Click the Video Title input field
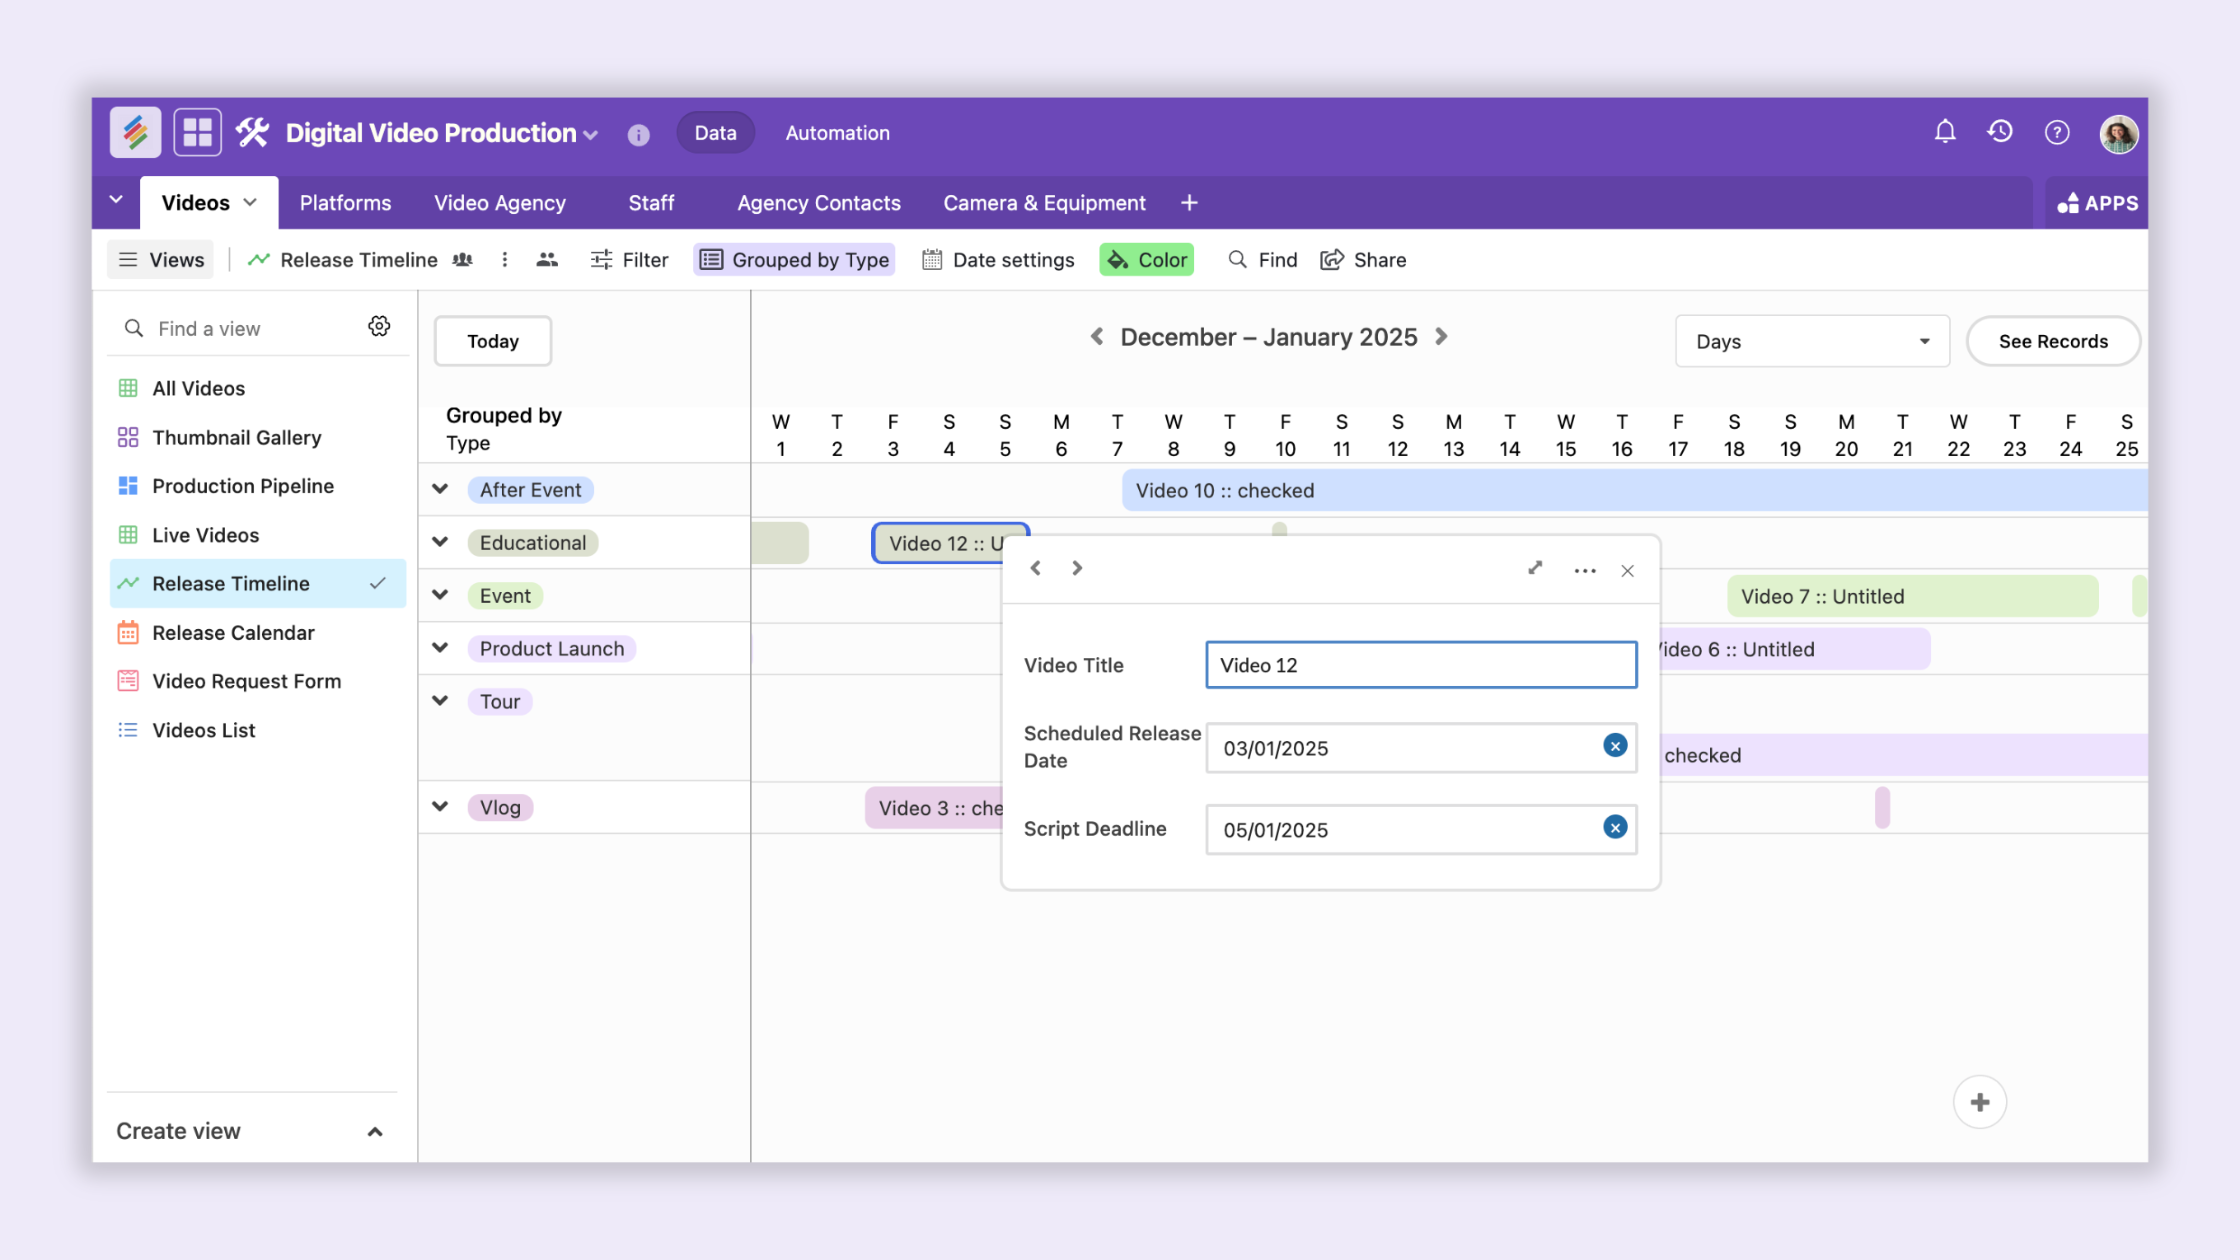Viewport: 2240px width, 1260px height. pos(1421,665)
